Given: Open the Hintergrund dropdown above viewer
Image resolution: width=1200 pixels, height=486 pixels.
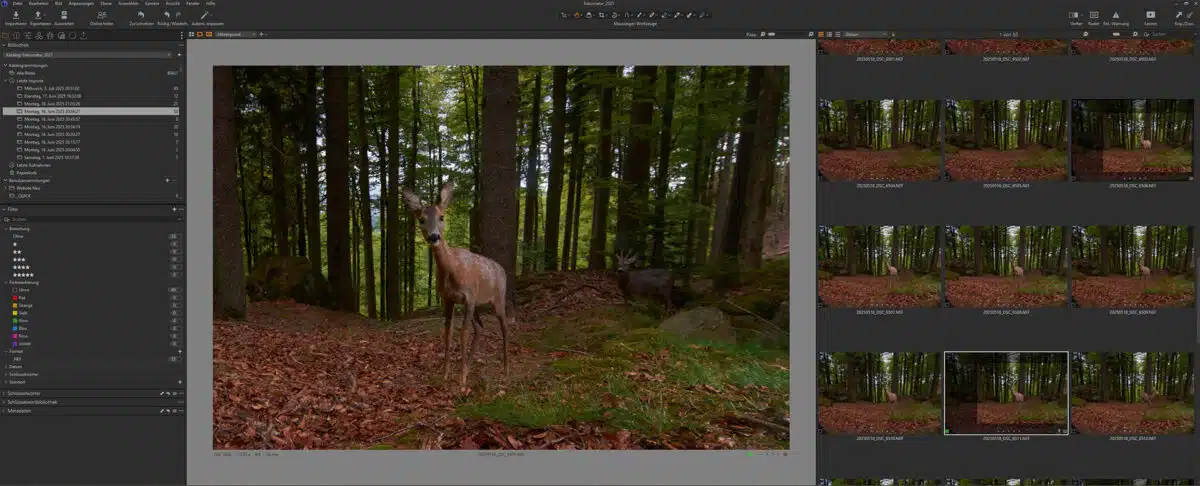Looking at the screenshot, I should (235, 34).
